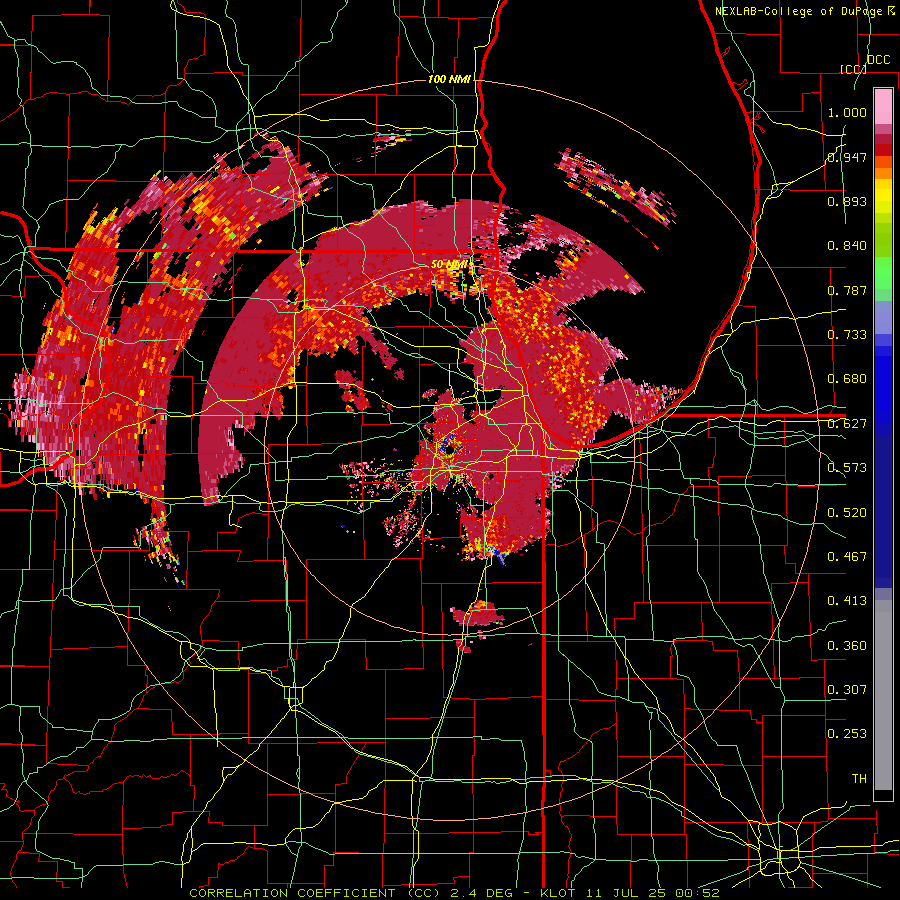Click the 0.307 legend value
This screenshot has height=900, width=900.
click(x=847, y=689)
